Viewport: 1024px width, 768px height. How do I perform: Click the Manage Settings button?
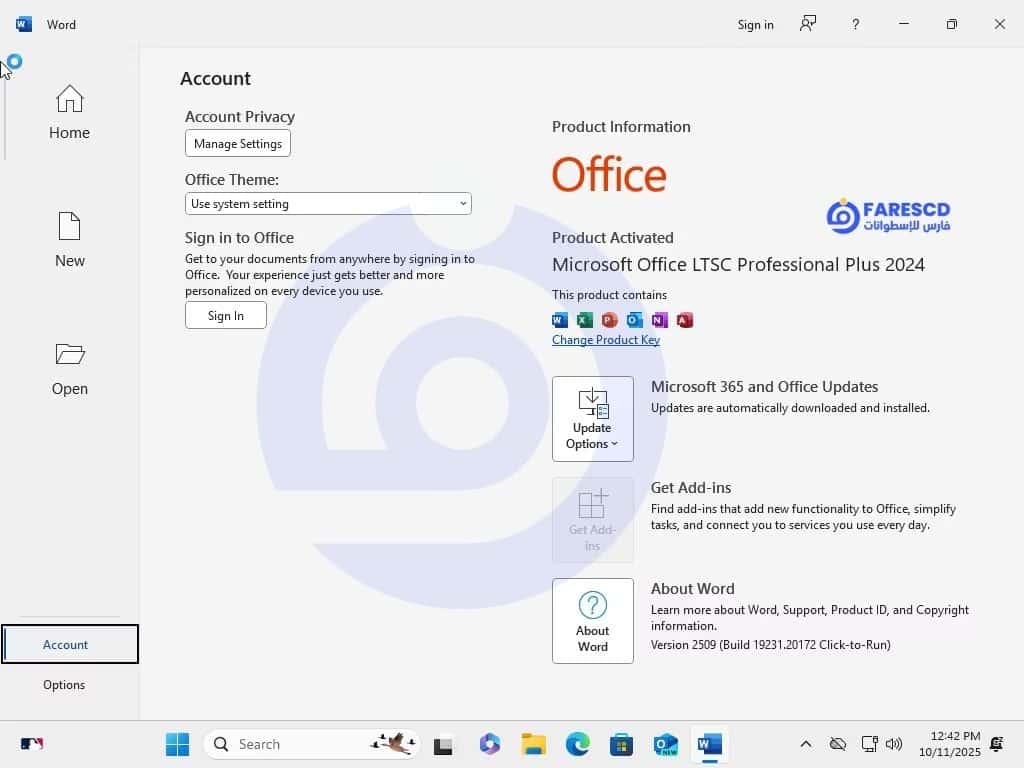click(238, 144)
